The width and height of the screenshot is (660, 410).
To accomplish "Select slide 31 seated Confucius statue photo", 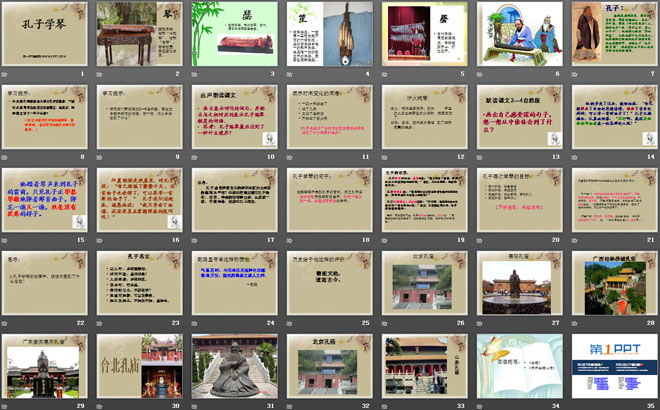I will pos(235,366).
